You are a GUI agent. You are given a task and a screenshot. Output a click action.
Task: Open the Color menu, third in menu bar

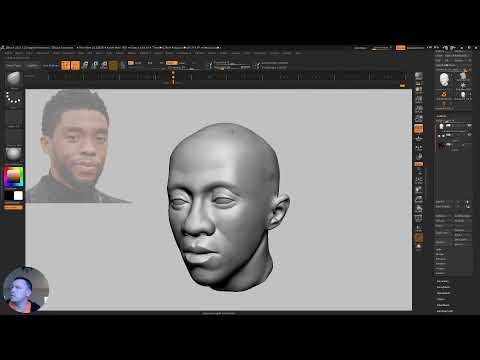pyautogui.click(x=30, y=53)
